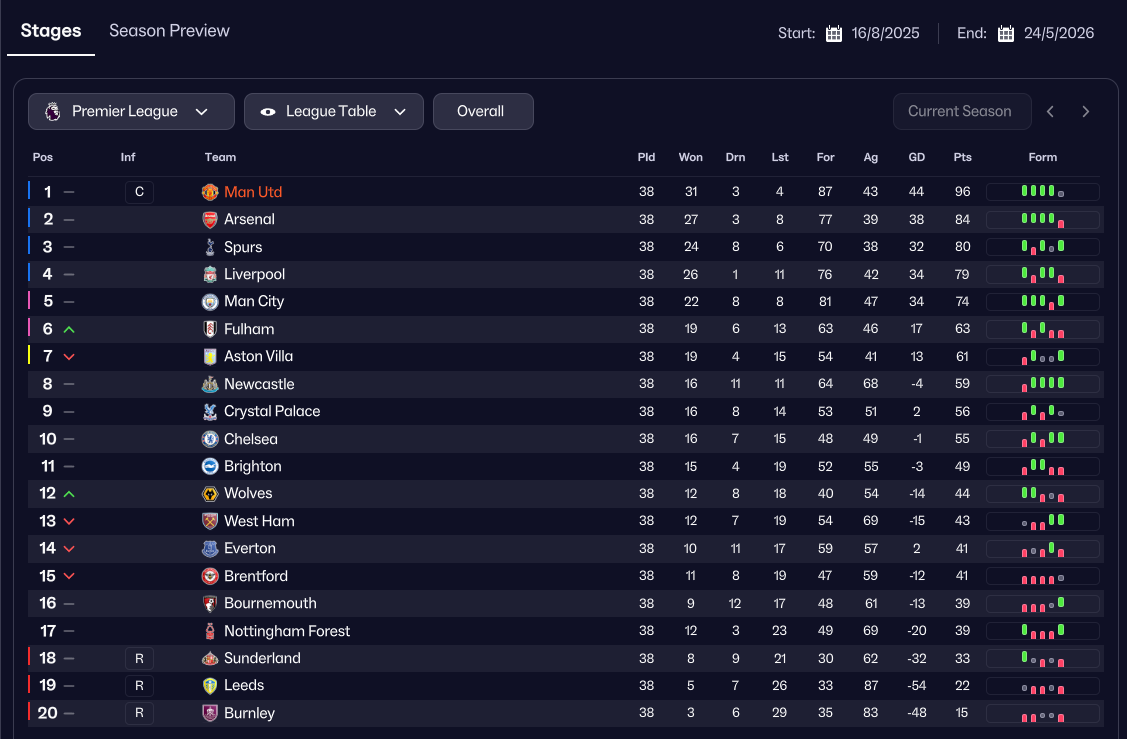This screenshot has width=1127, height=739.
Task: Click the Man Utd club crest icon
Action: pos(210,192)
